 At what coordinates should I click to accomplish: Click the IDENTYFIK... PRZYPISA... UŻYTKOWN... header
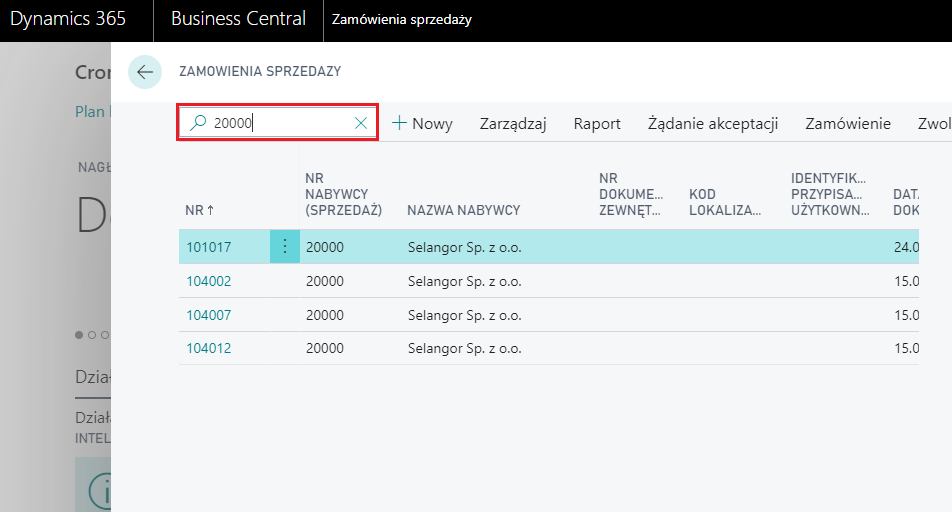(x=830, y=194)
